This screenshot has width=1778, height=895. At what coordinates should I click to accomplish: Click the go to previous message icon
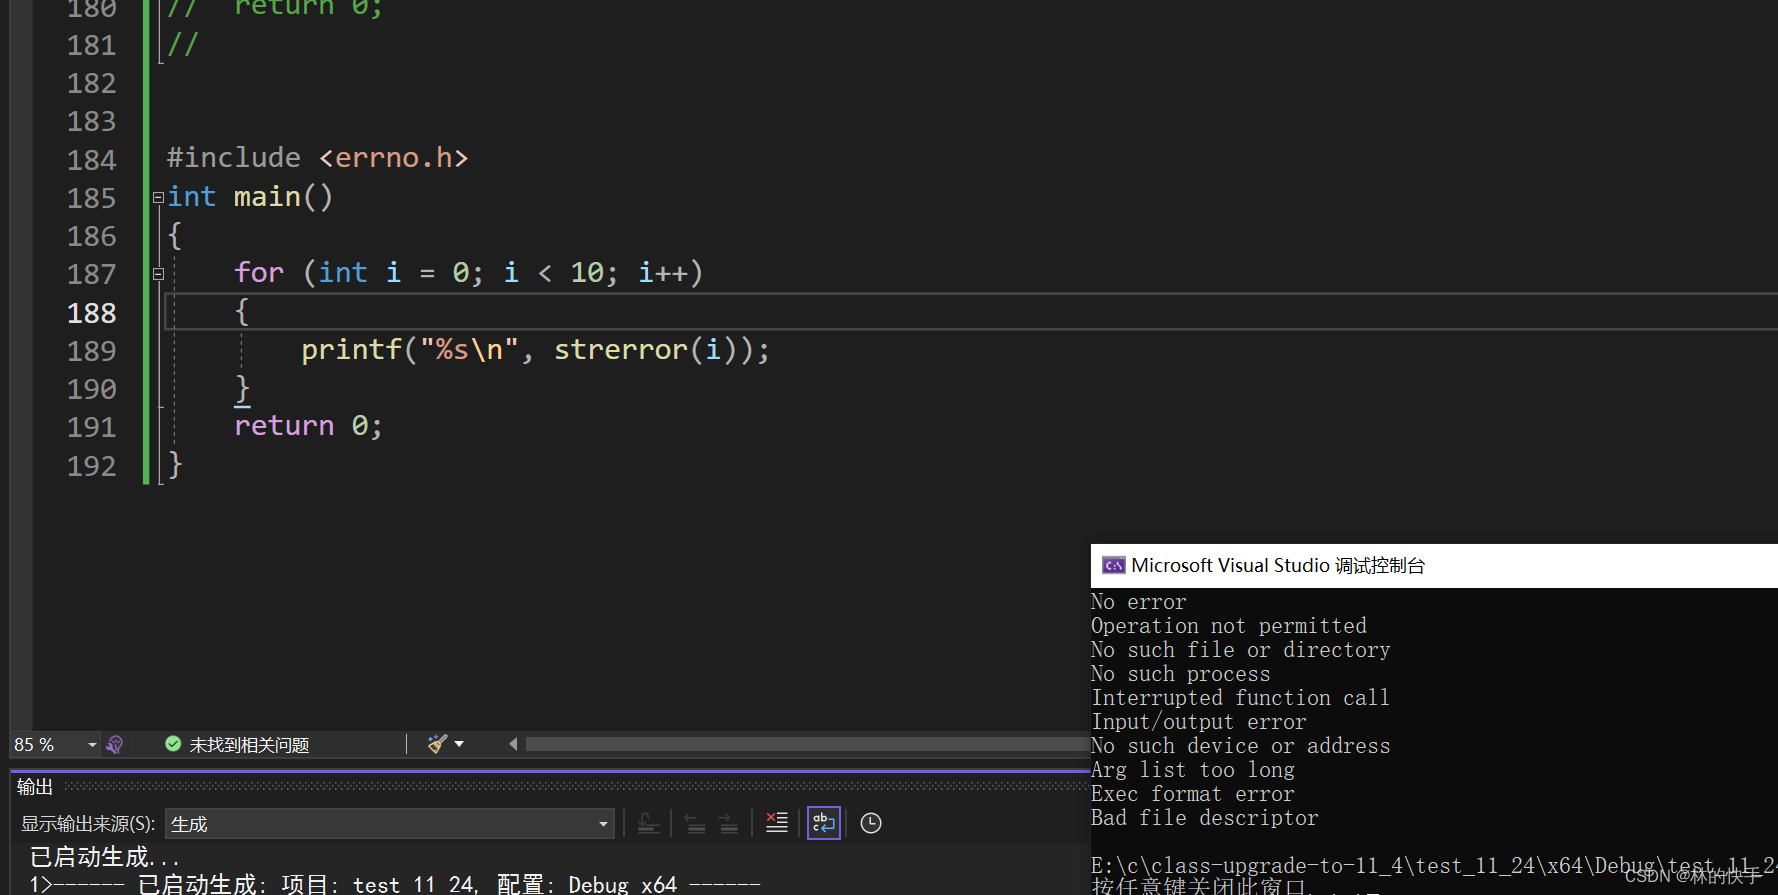pos(695,823)
